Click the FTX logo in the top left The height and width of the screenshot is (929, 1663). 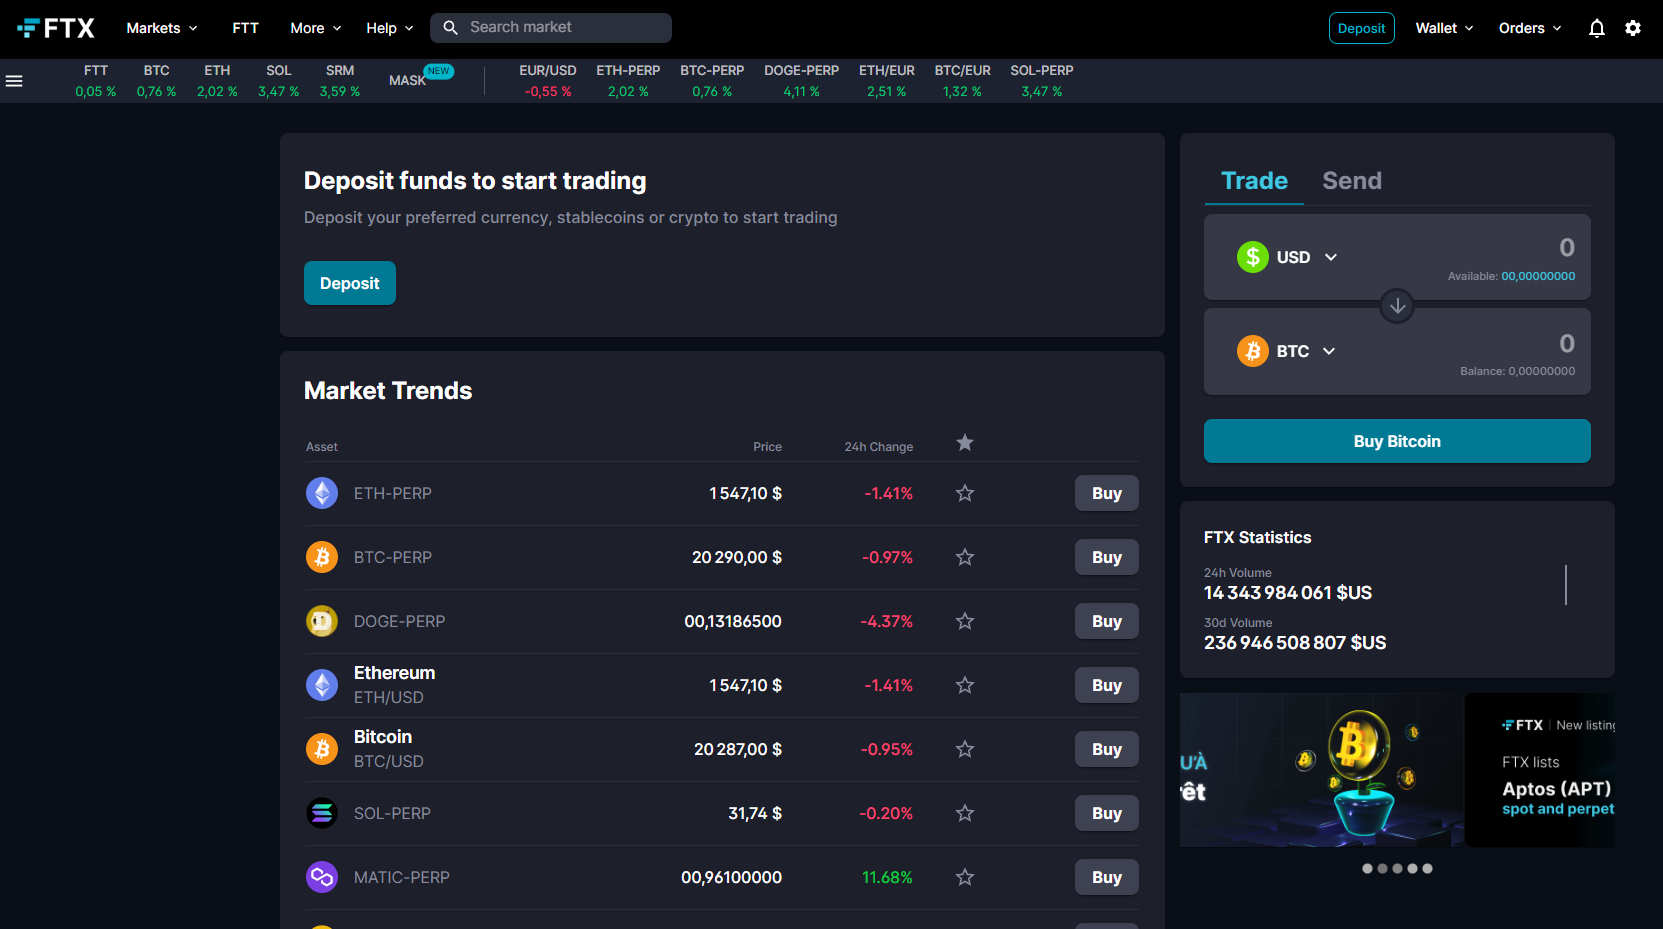tap(56, 27)
